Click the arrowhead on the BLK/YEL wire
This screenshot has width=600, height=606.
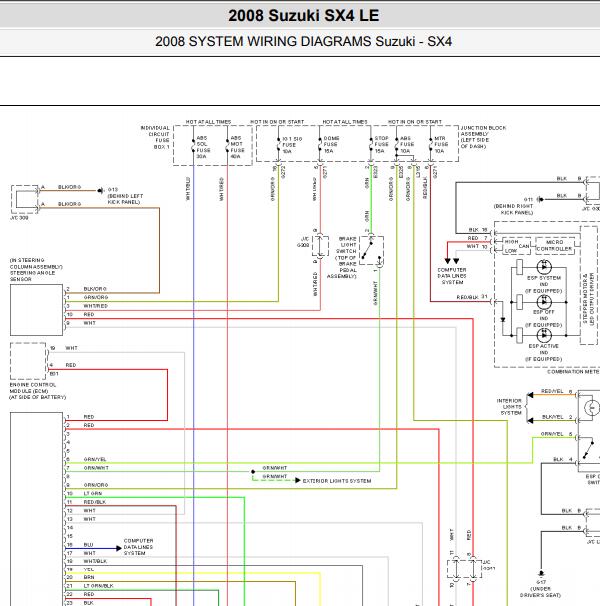coord(530,420)
